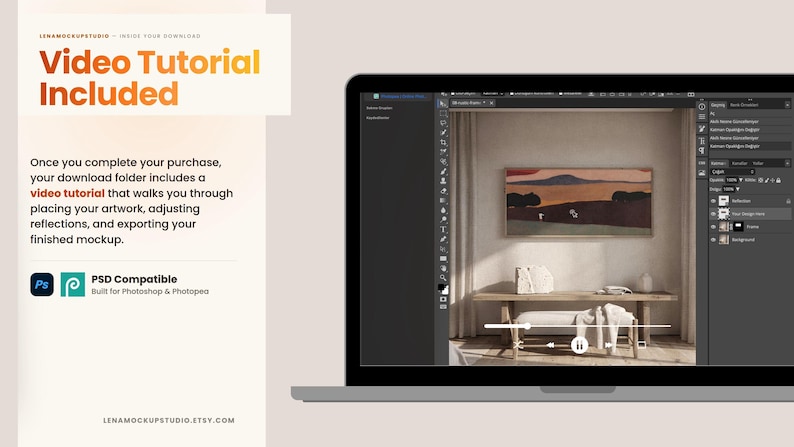Viewport: 794px width, 447px height.
Task: Switch to the Geçmiş (History) tab
Action: [718, 105]
